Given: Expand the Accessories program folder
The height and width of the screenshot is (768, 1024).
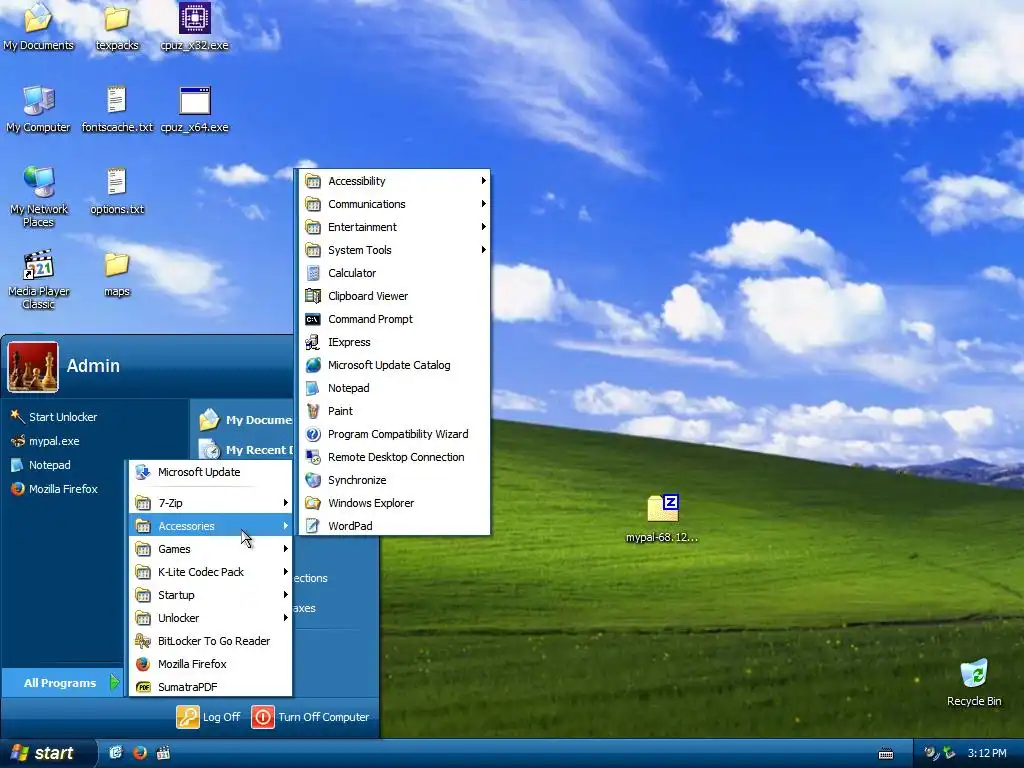Looking at the screenshot, I should 210,526.
